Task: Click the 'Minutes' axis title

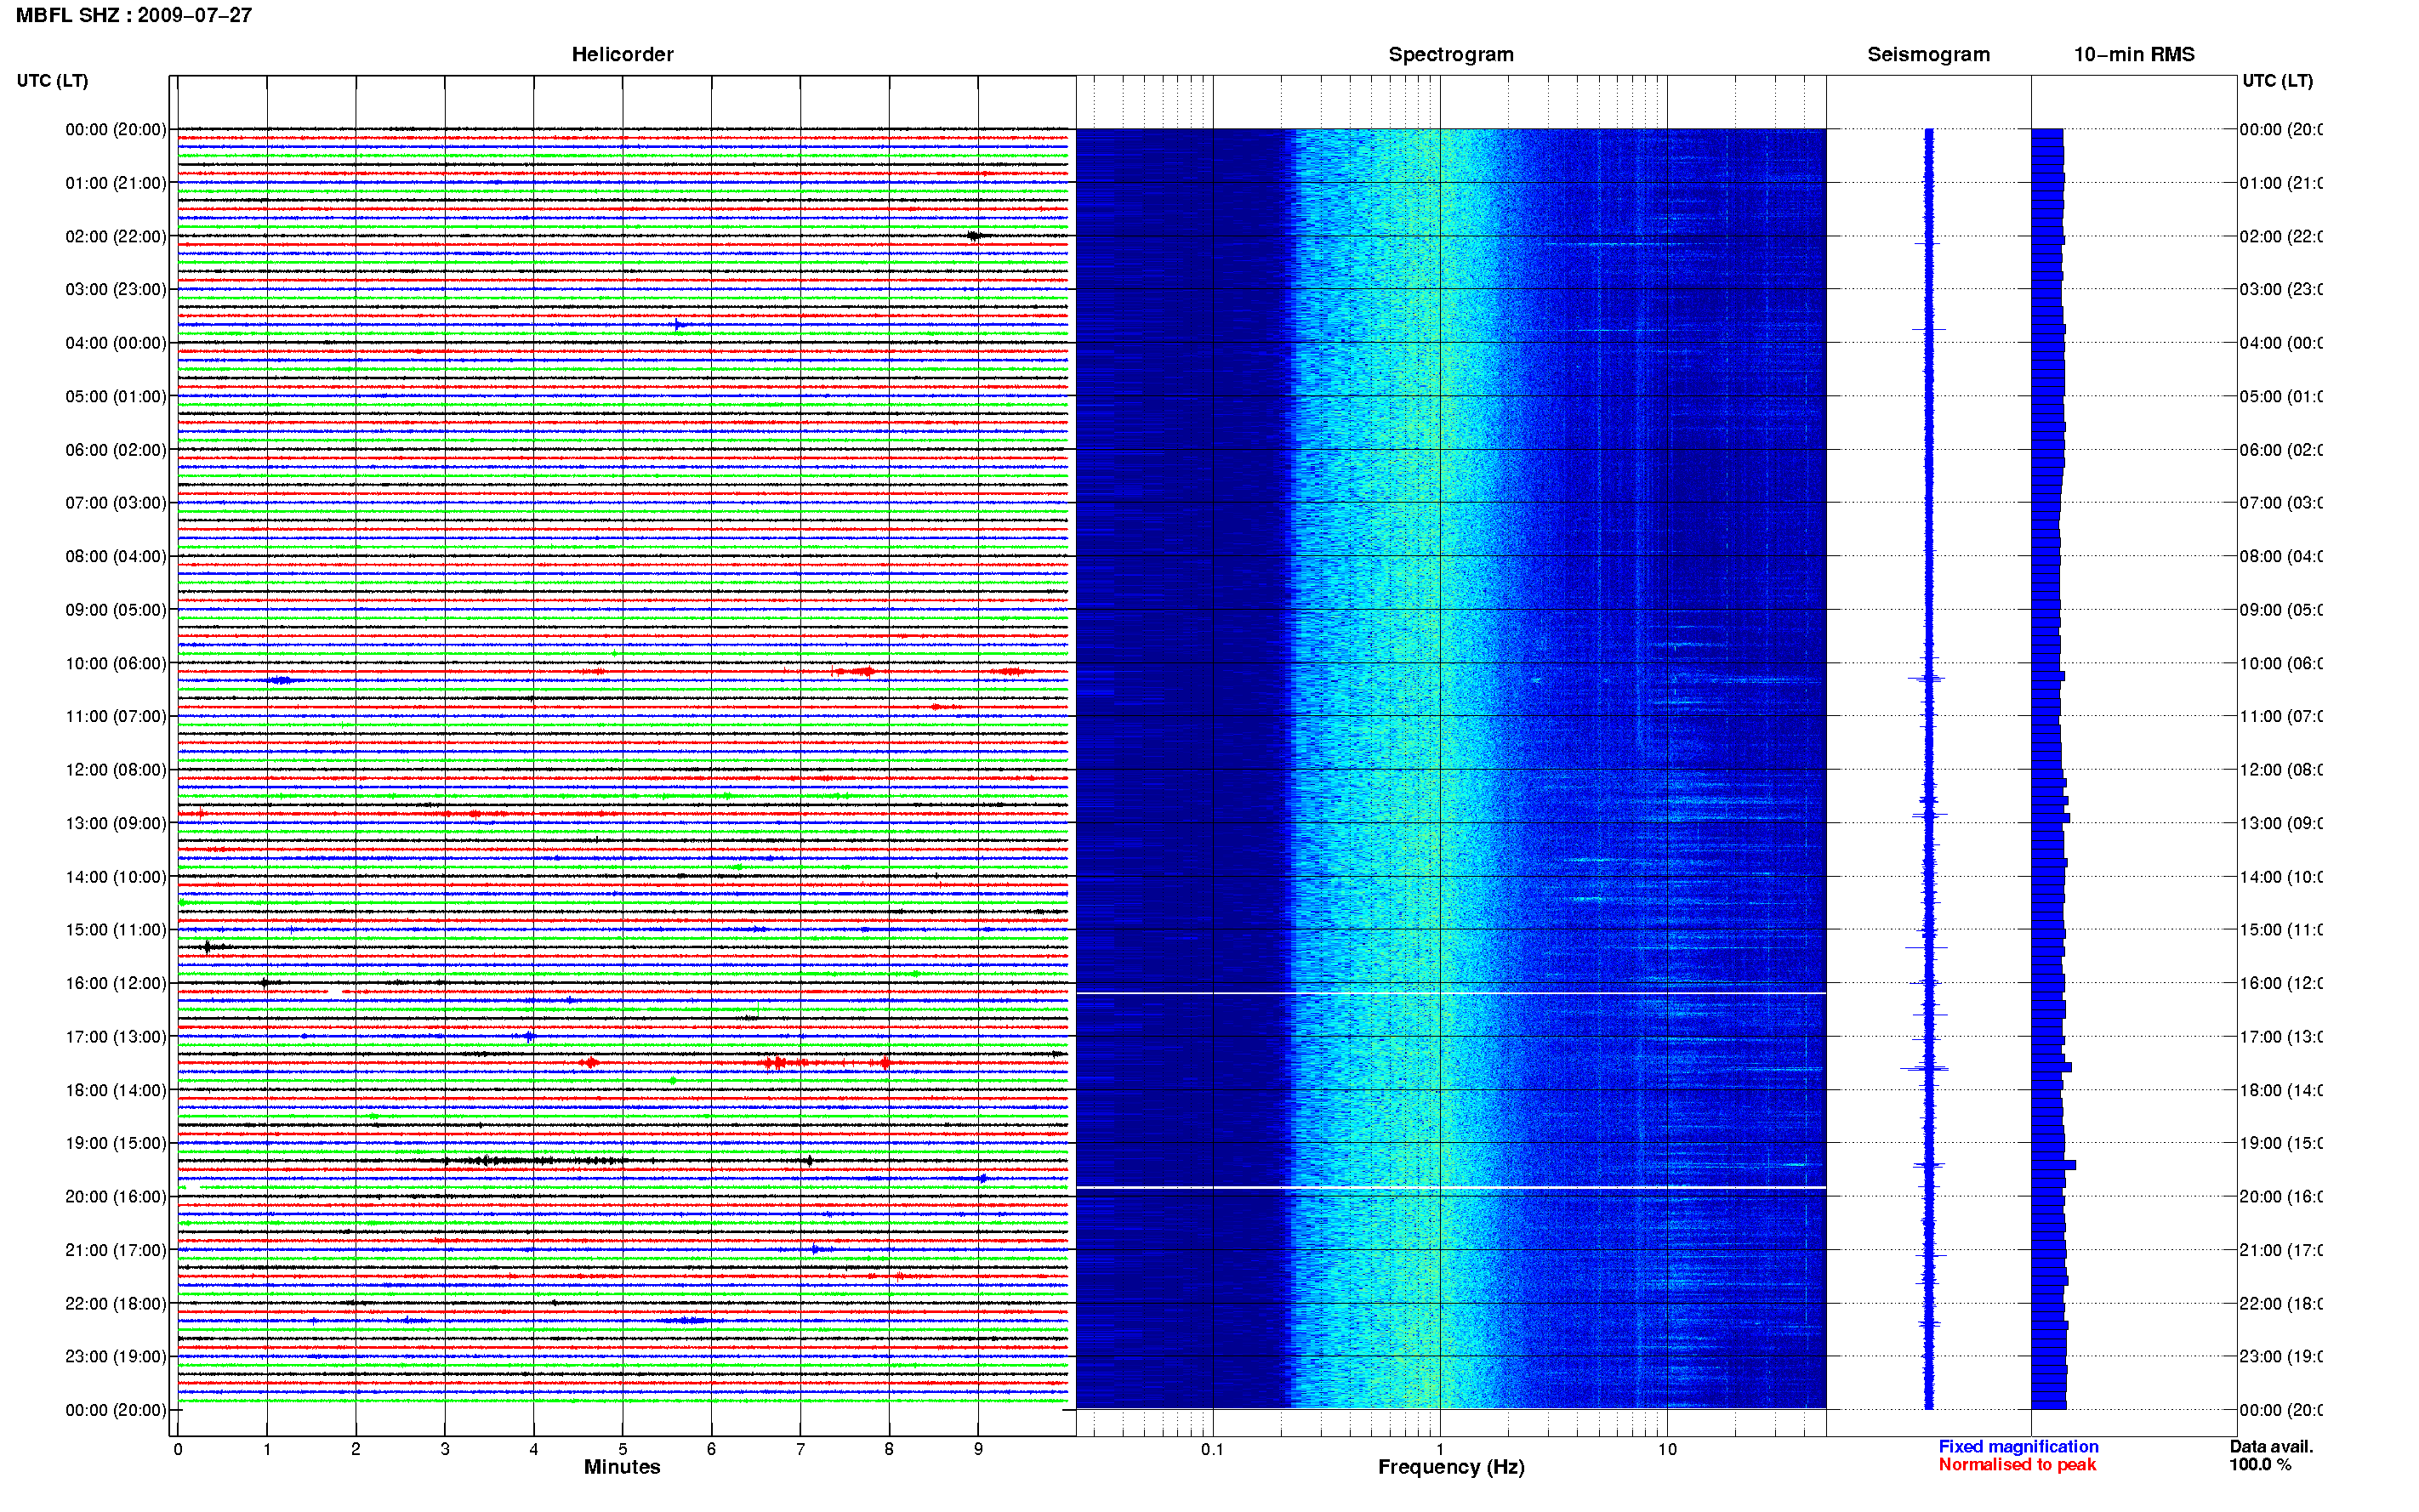Action: pyautogui.click(x=622, y=1466)
